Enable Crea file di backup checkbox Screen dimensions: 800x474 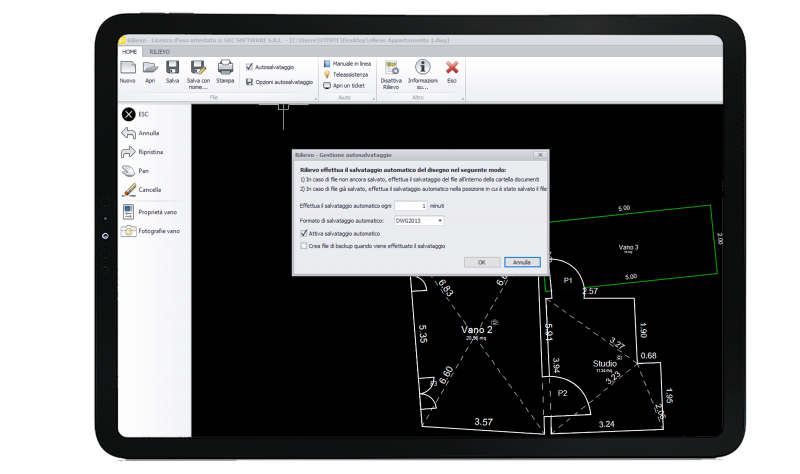coord(304,245)
